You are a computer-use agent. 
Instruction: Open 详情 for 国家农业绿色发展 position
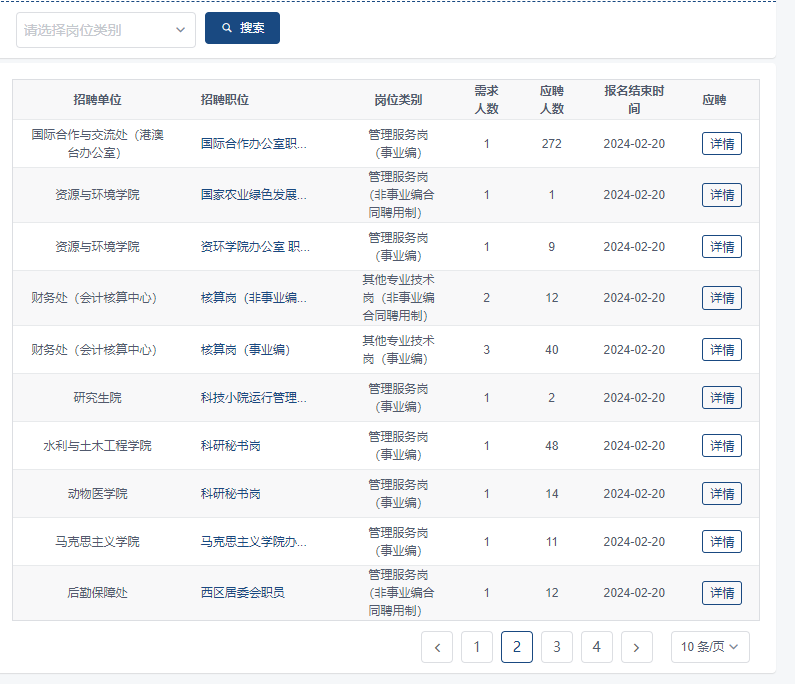click(721, 195)
